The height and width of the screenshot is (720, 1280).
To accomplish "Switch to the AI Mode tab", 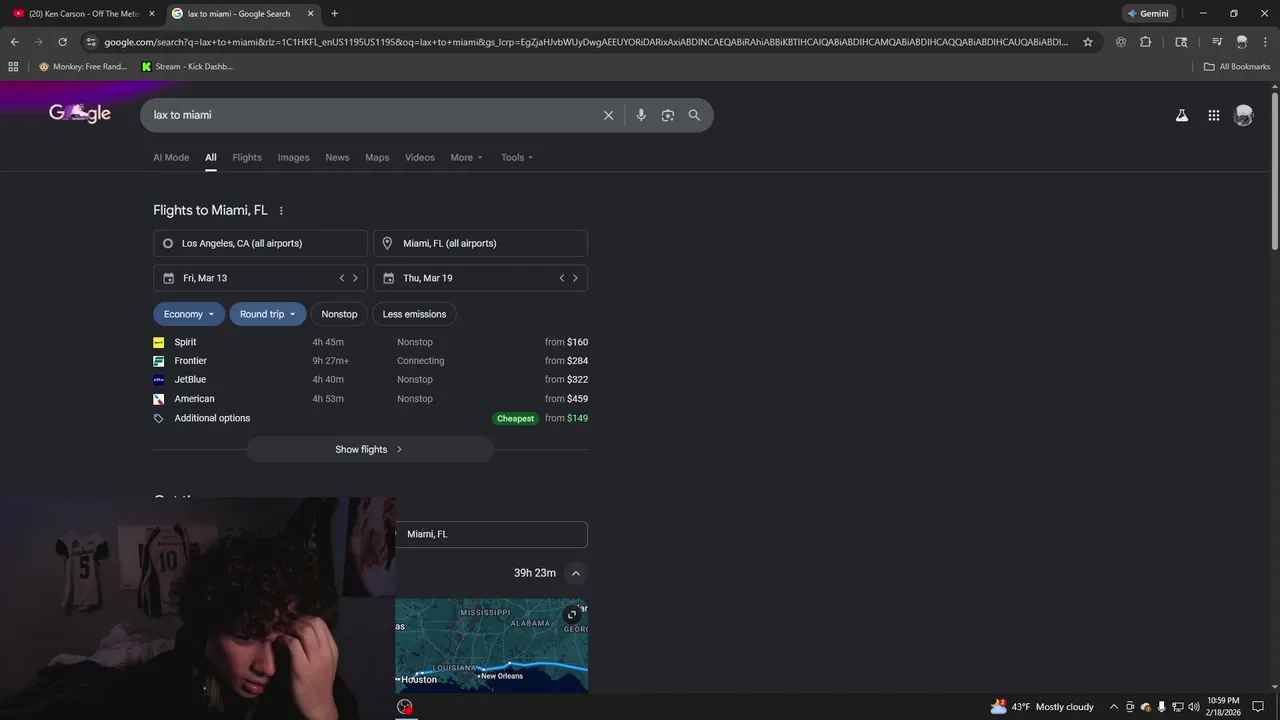I will tap(171, 158).
